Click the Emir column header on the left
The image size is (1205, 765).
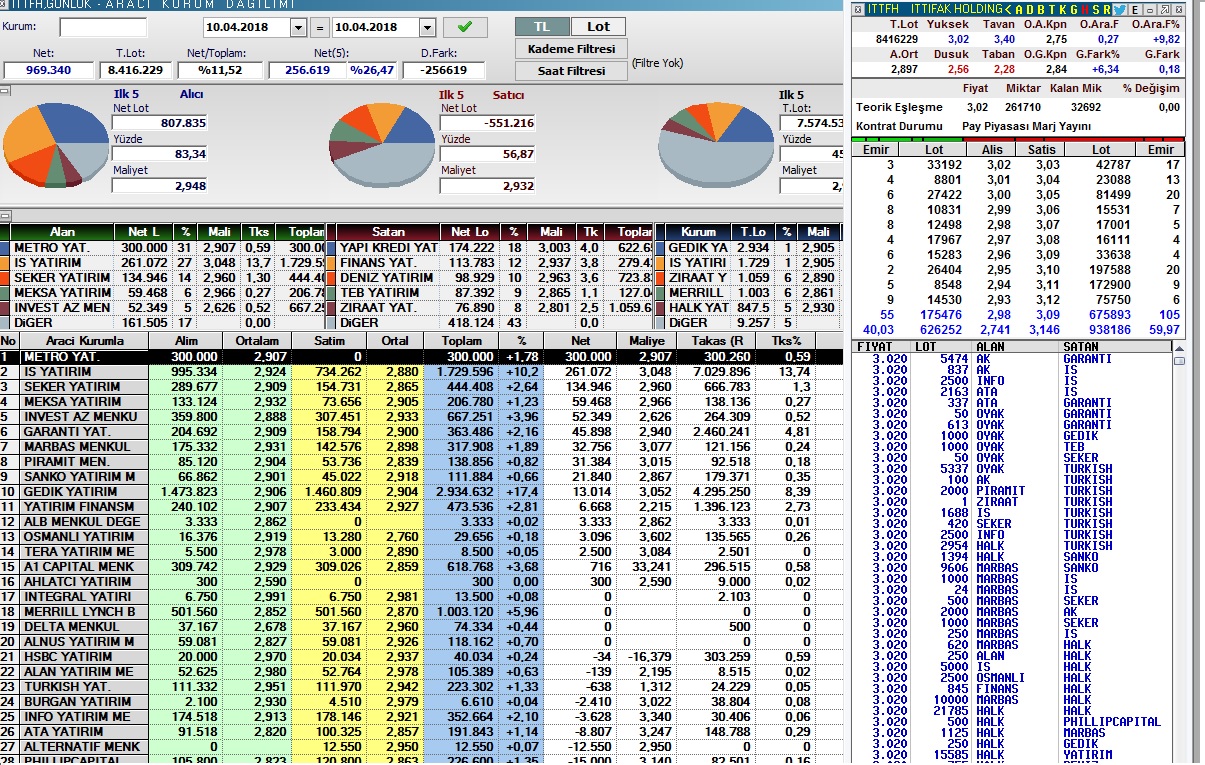click(875, 150)
